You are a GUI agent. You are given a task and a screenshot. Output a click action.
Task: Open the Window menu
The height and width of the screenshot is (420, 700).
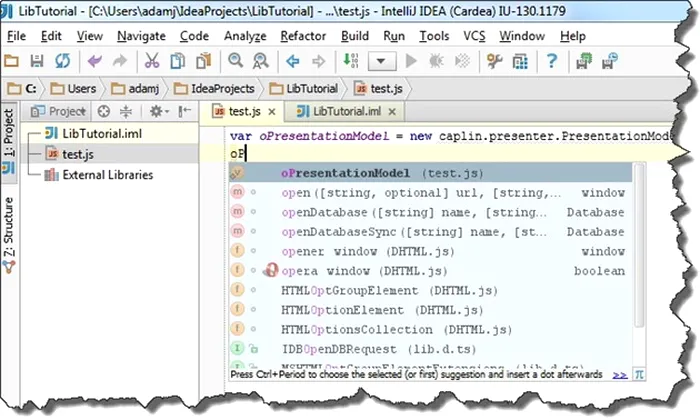(522, 36)
